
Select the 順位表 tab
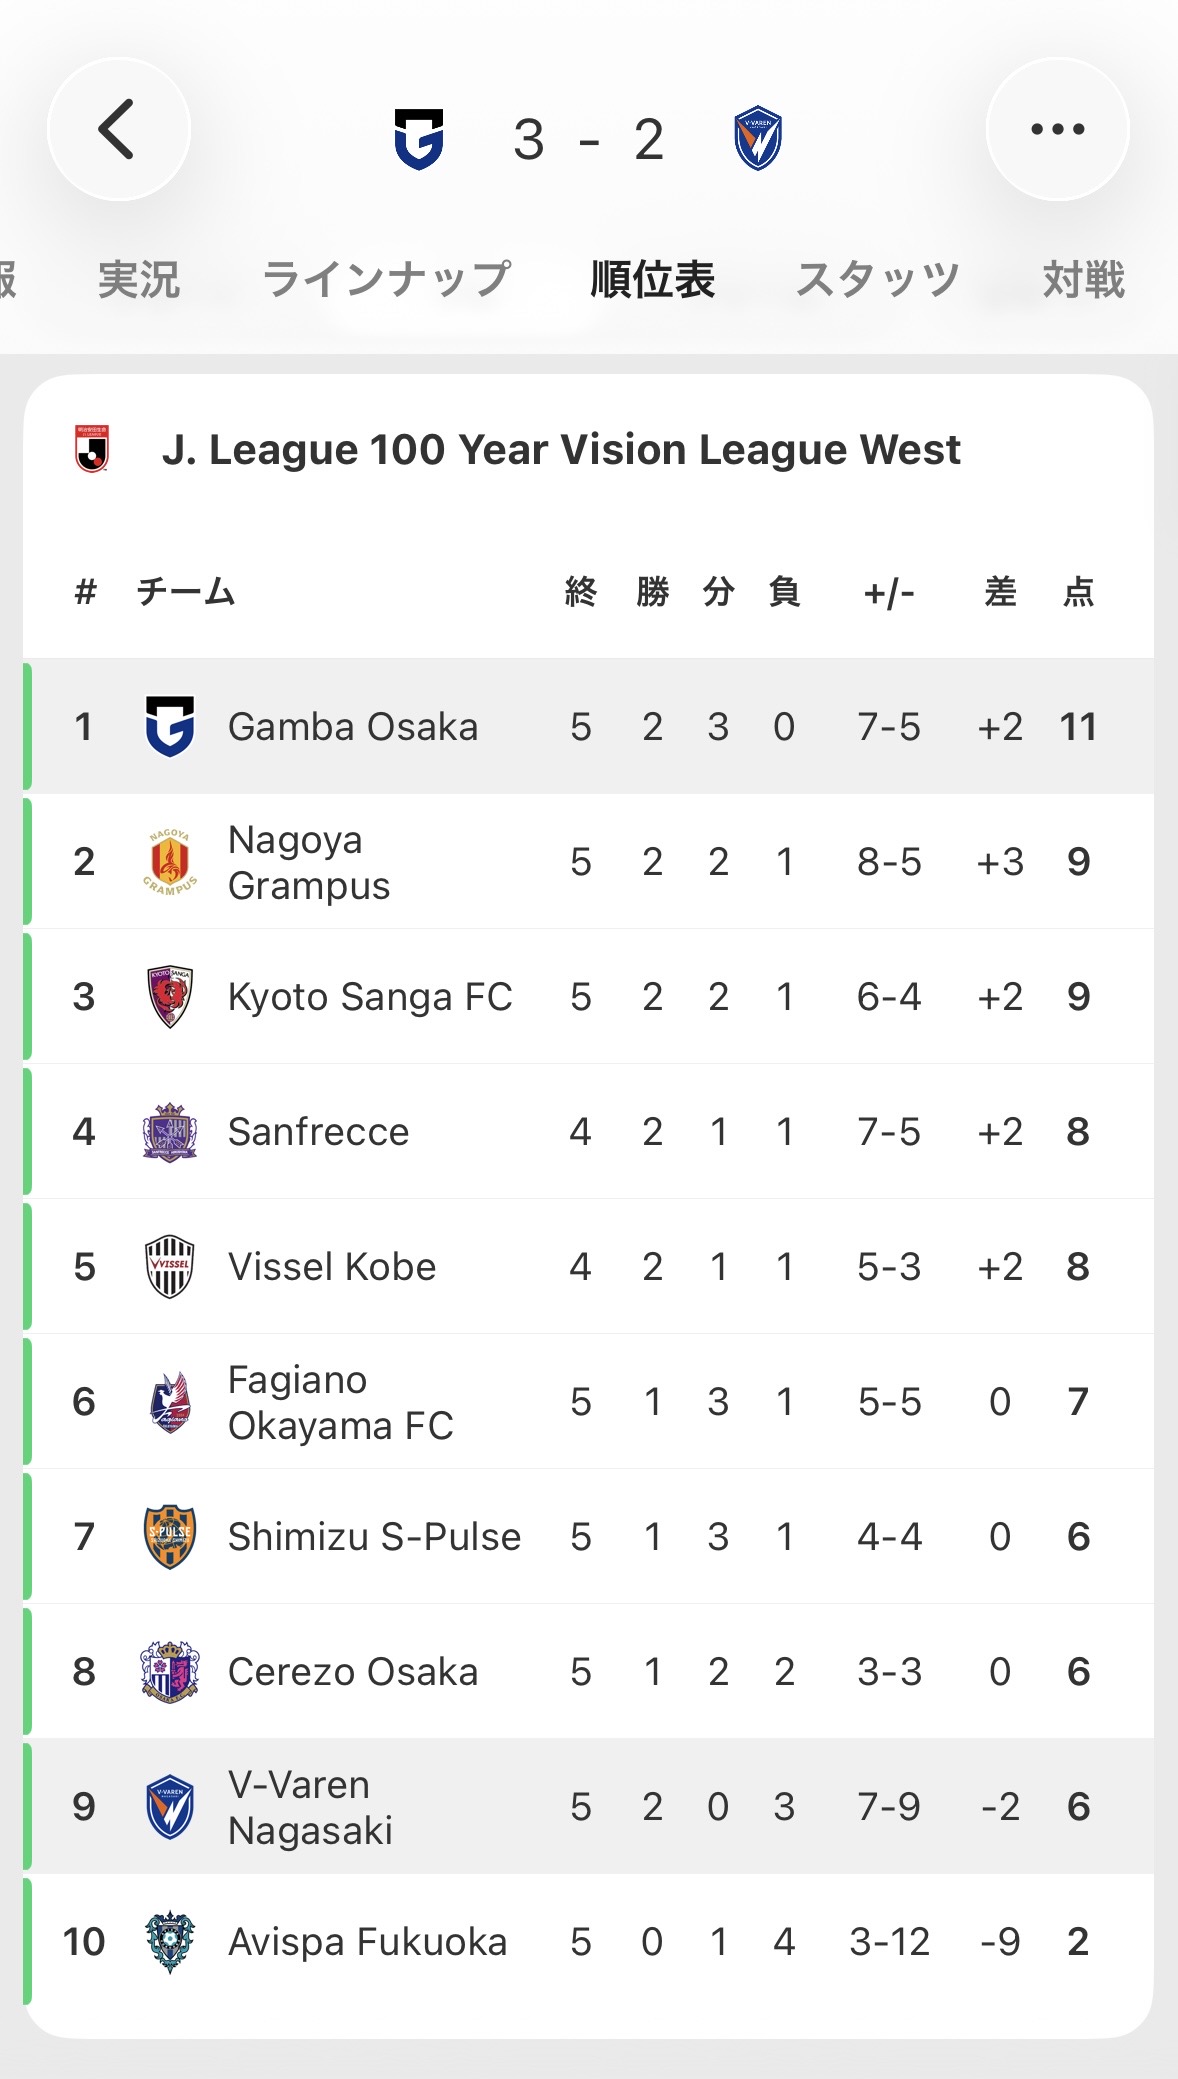[x=652, y=279]
